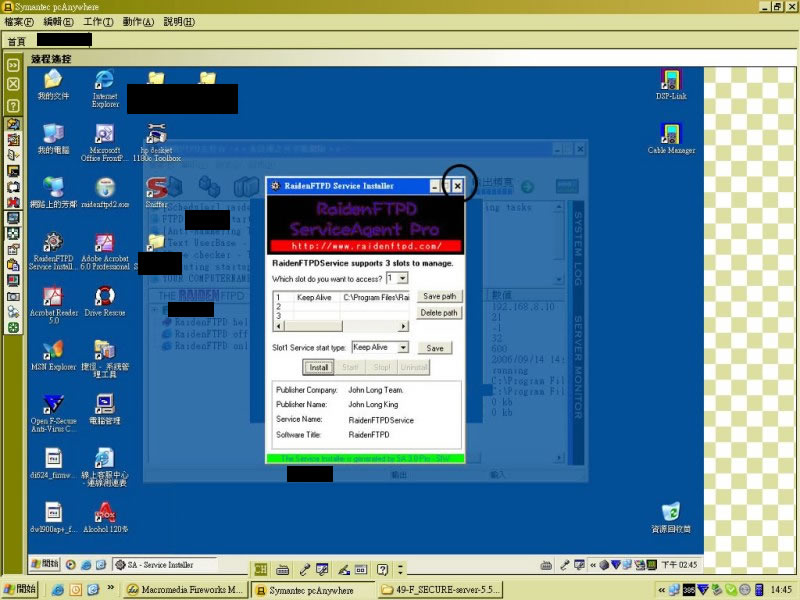Image resolution: width=800 pixels, height=600 pixels.
Task: Switch to Macromedia Fireworks taskbar item
Action: [186, 590]
